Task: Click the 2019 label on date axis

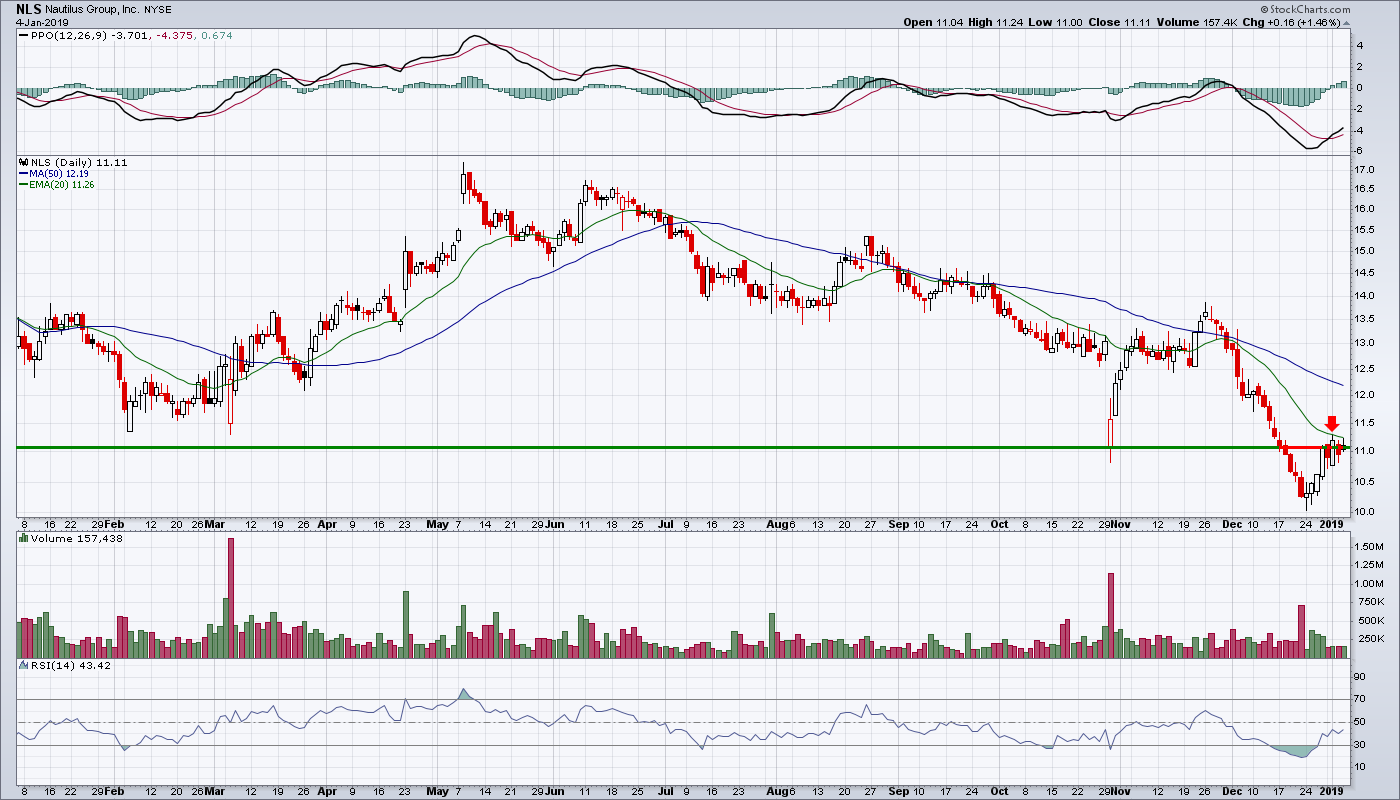Action: tap(1337, 524)
